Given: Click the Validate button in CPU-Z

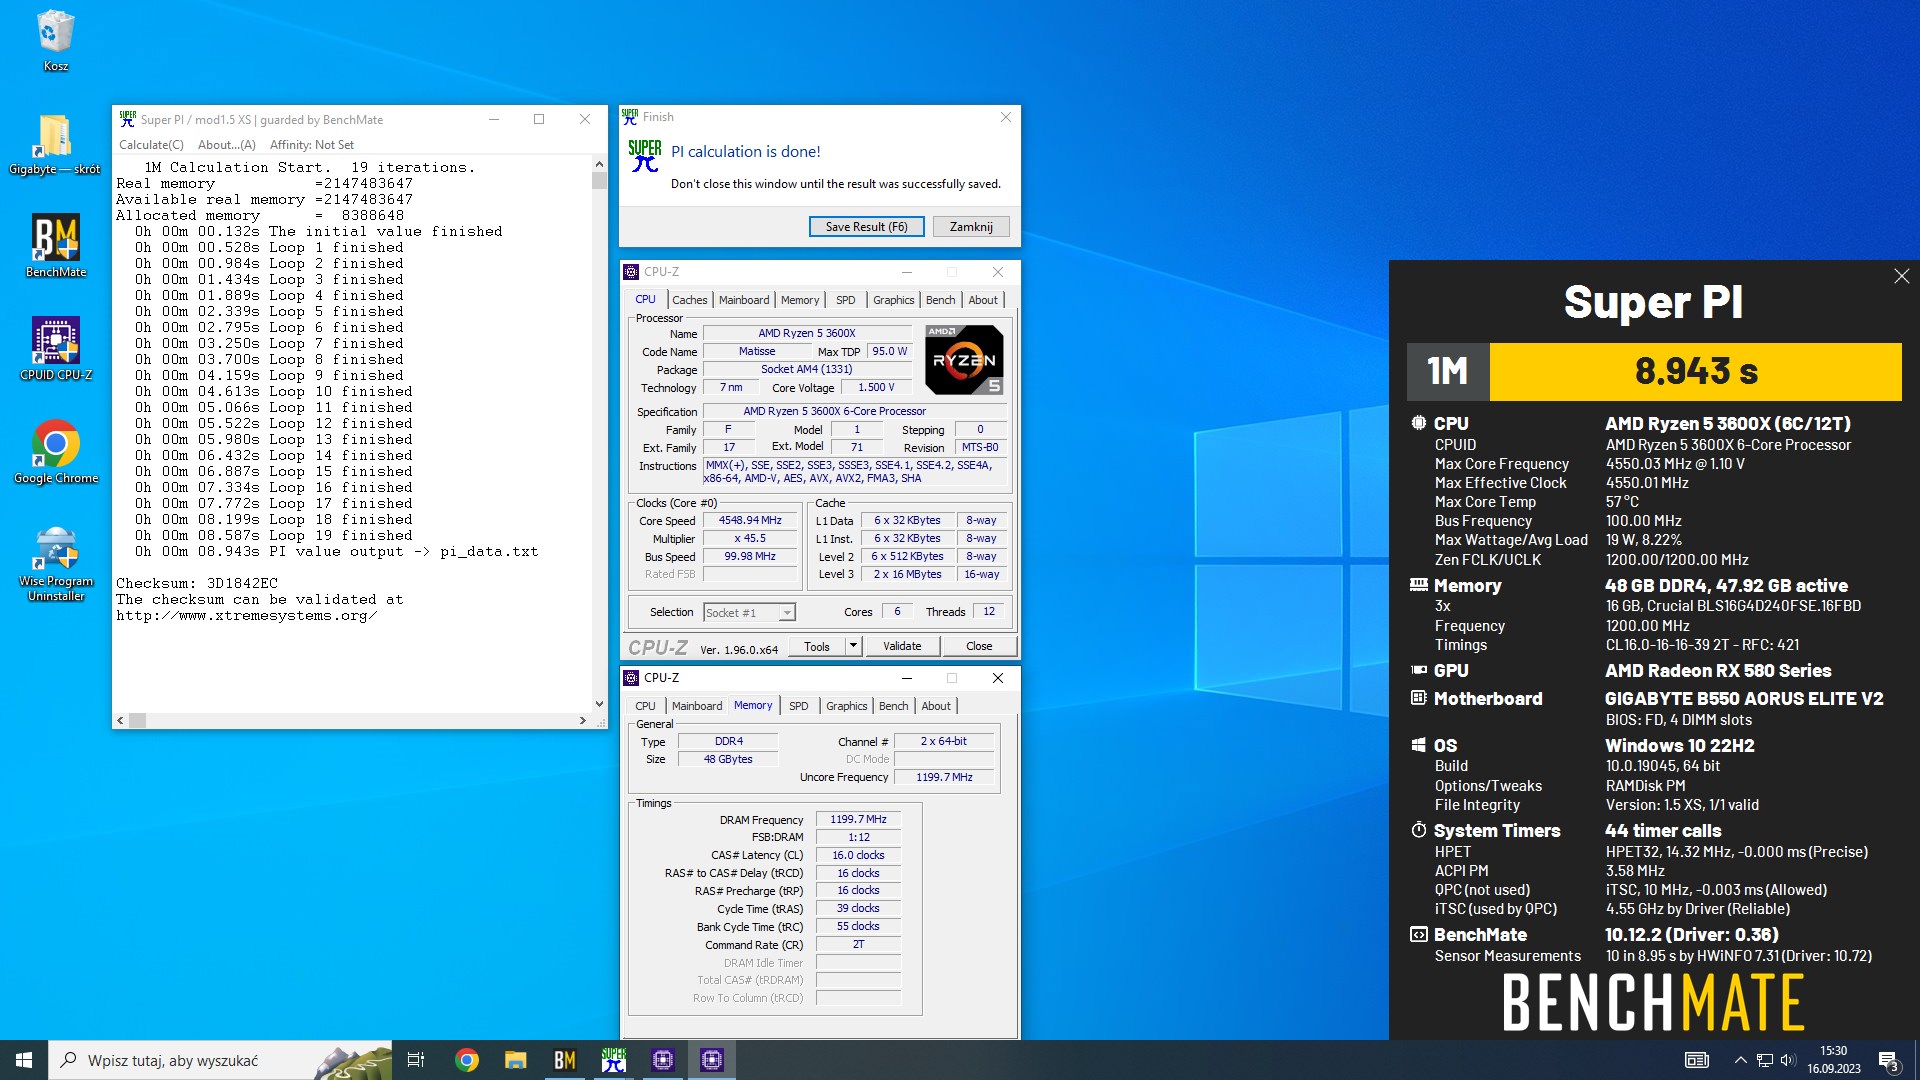Looking at the screenshot, I should point(902,647).
